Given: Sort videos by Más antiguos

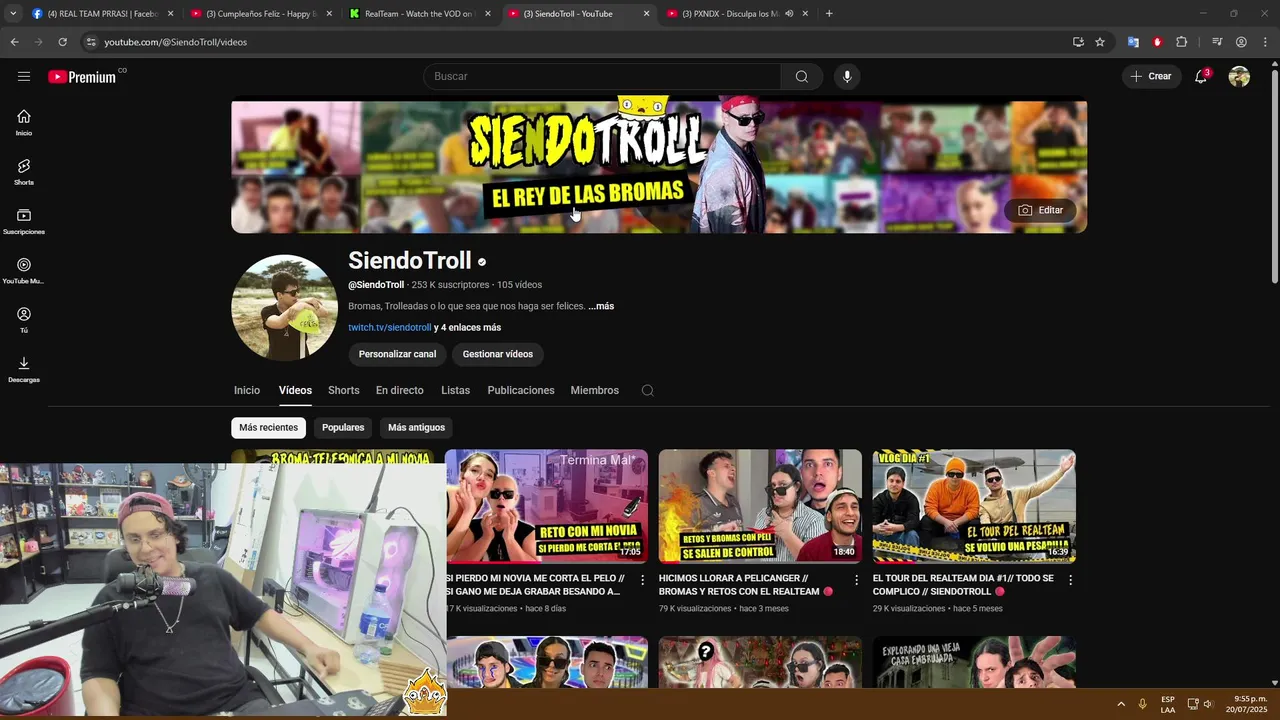Looking at the screenshot, I should point(416,427).
